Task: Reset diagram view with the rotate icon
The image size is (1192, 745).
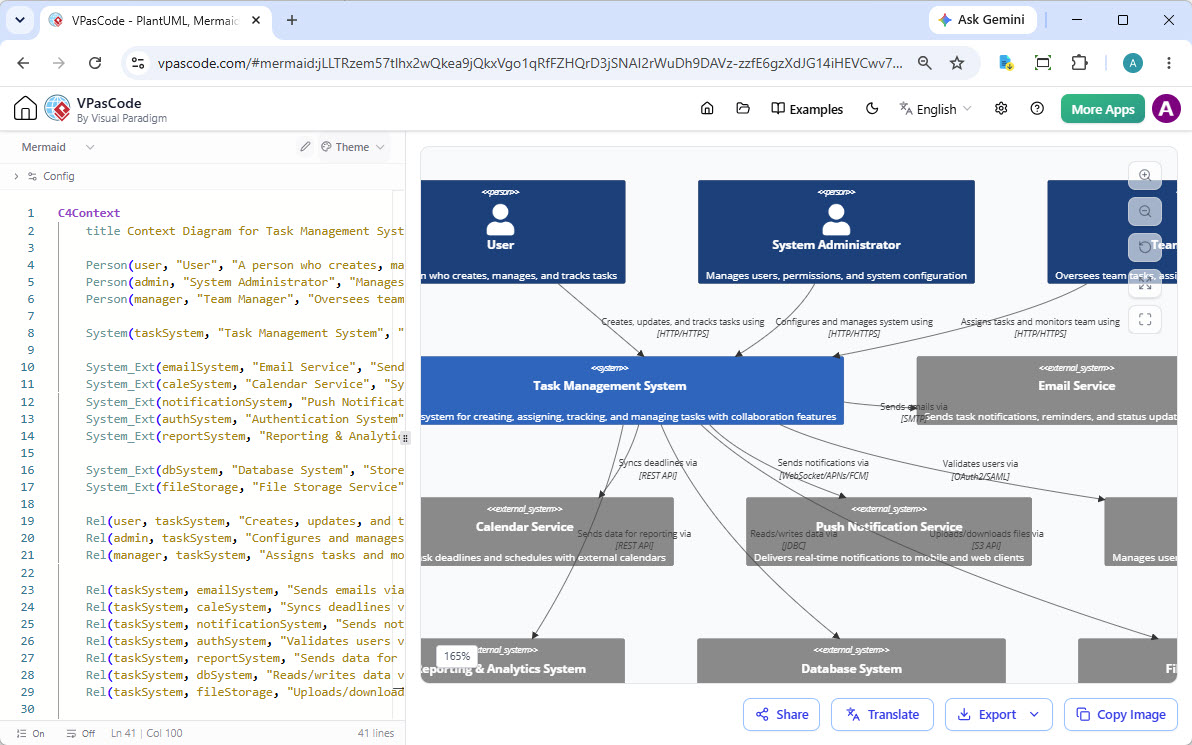Action: coord(1145,247)
